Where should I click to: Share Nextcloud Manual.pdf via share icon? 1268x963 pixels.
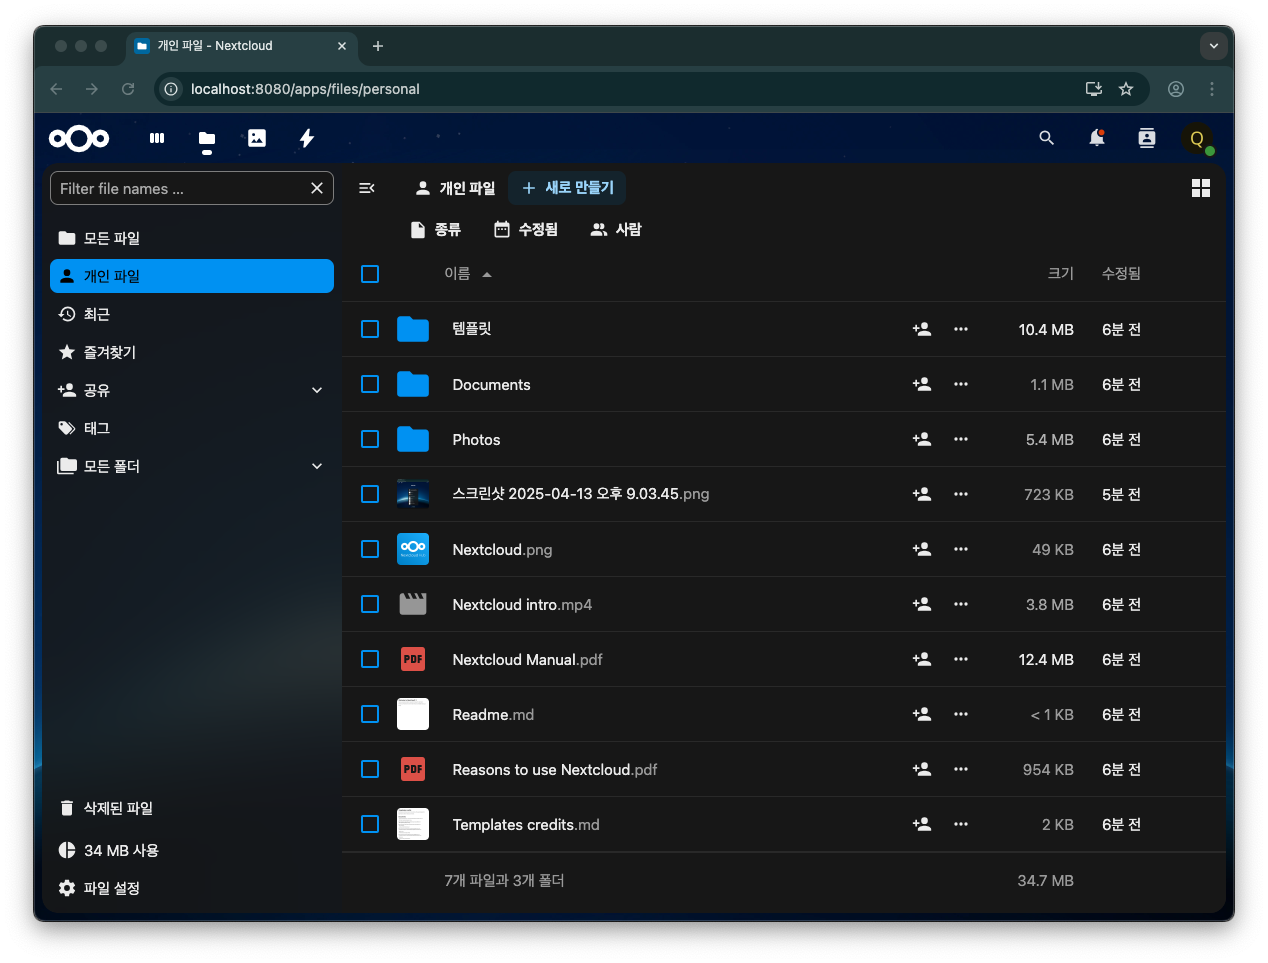pyautogui.click(x=922, y=659)
